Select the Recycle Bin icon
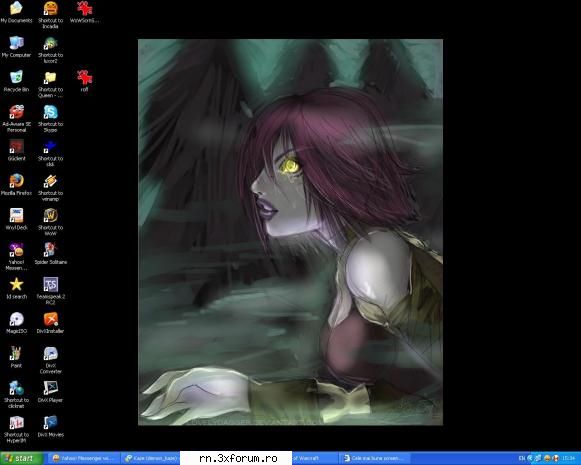Screen dimensions: 581x465 tap(16, 82)
